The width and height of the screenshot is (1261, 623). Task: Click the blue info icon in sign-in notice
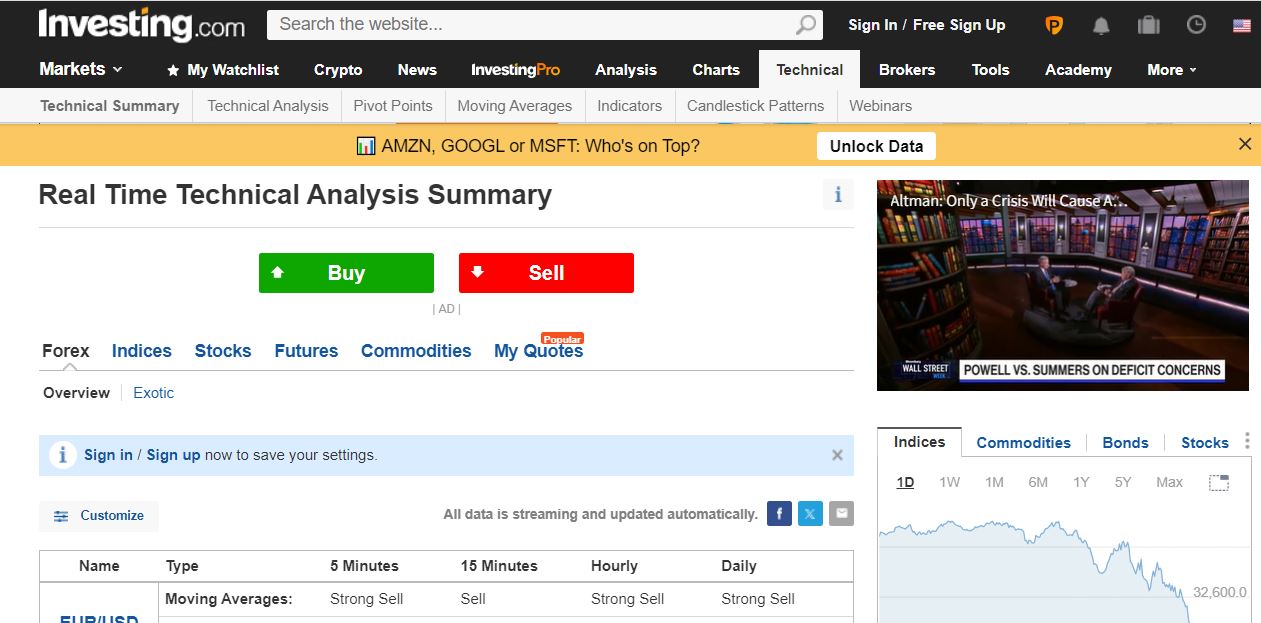(x=62, y=455)
